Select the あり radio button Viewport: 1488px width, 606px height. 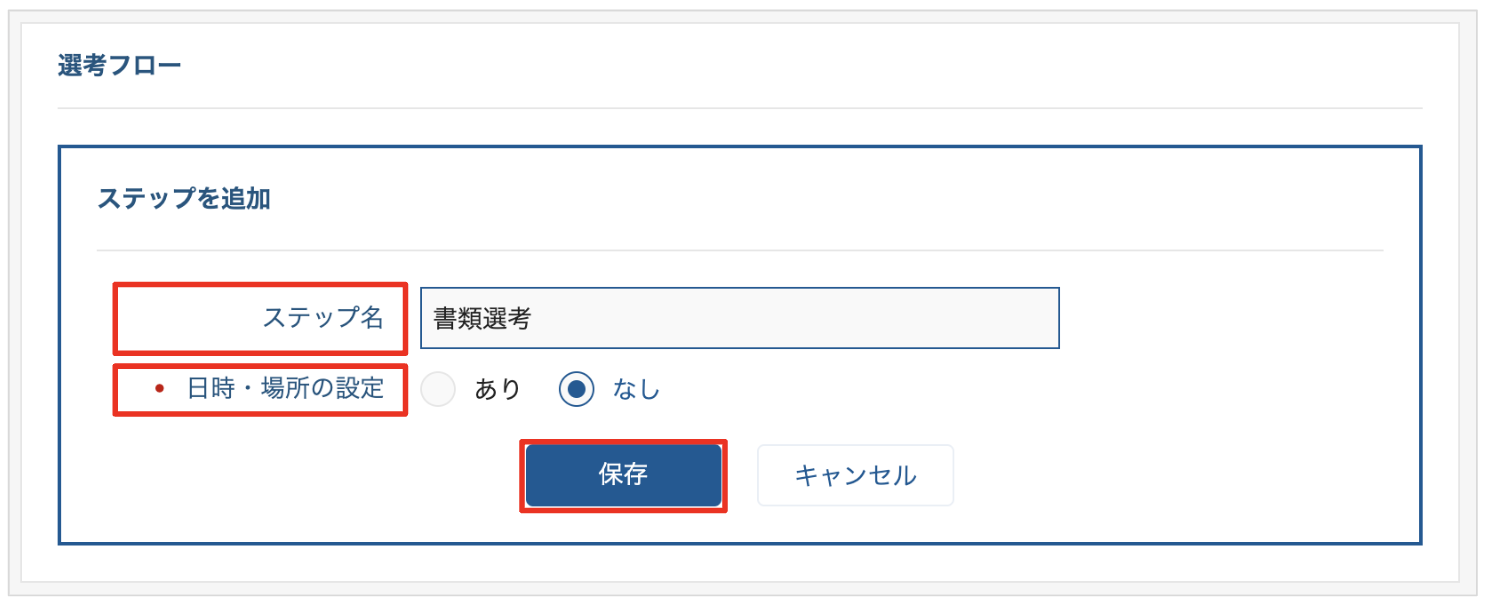(x=438, y=389)
